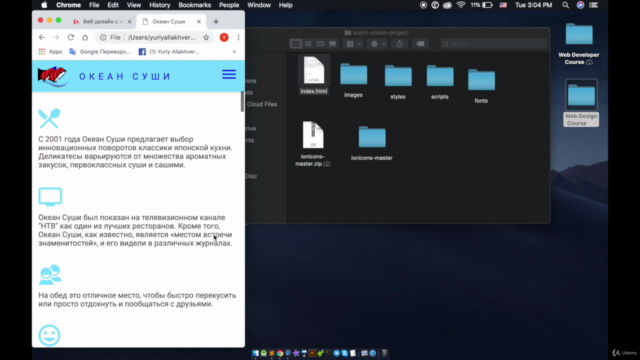Bookmark this page with the star icon
The height and width of the screenshot is (360, 640).
(x=206, y=38)
